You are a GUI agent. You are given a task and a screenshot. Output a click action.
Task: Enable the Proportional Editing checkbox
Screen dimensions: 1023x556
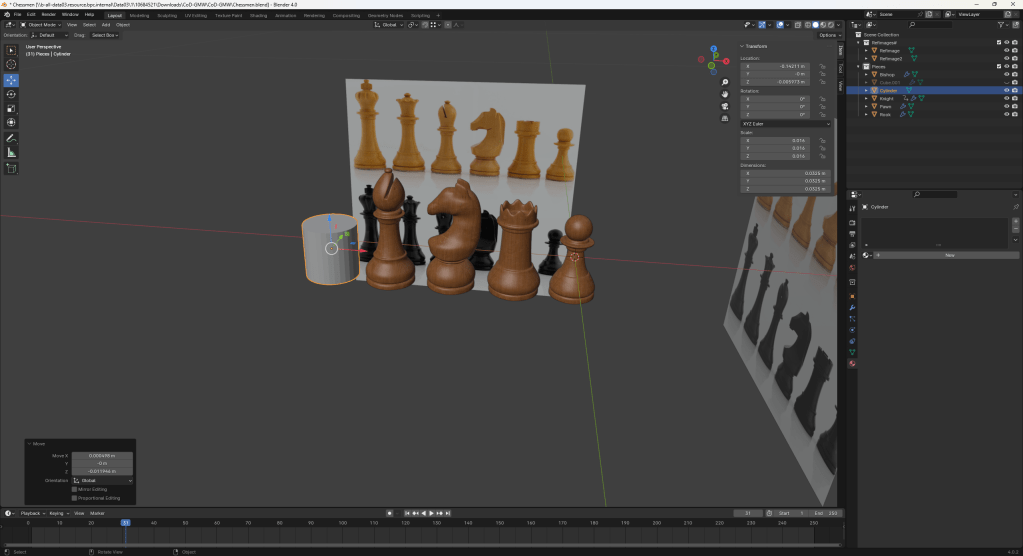(75, 497)
